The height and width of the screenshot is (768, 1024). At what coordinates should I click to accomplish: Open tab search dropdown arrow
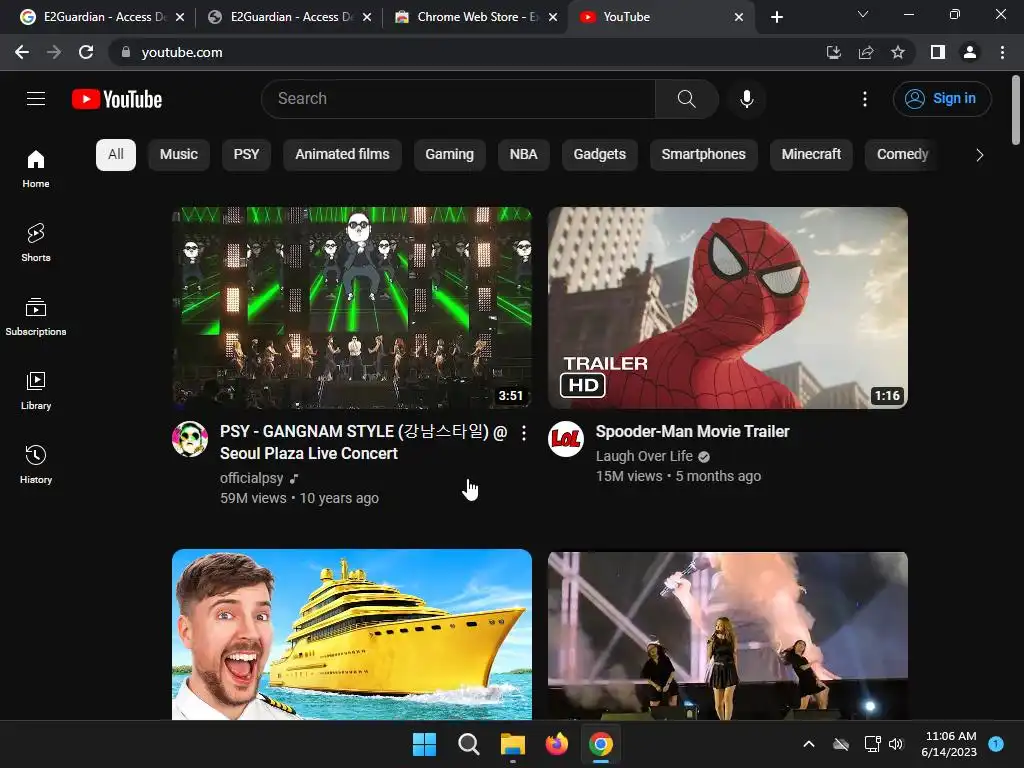863,14
